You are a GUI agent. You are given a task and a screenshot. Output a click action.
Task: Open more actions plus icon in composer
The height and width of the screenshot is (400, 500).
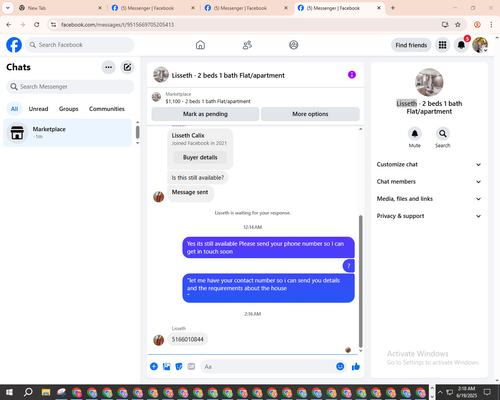154,366
